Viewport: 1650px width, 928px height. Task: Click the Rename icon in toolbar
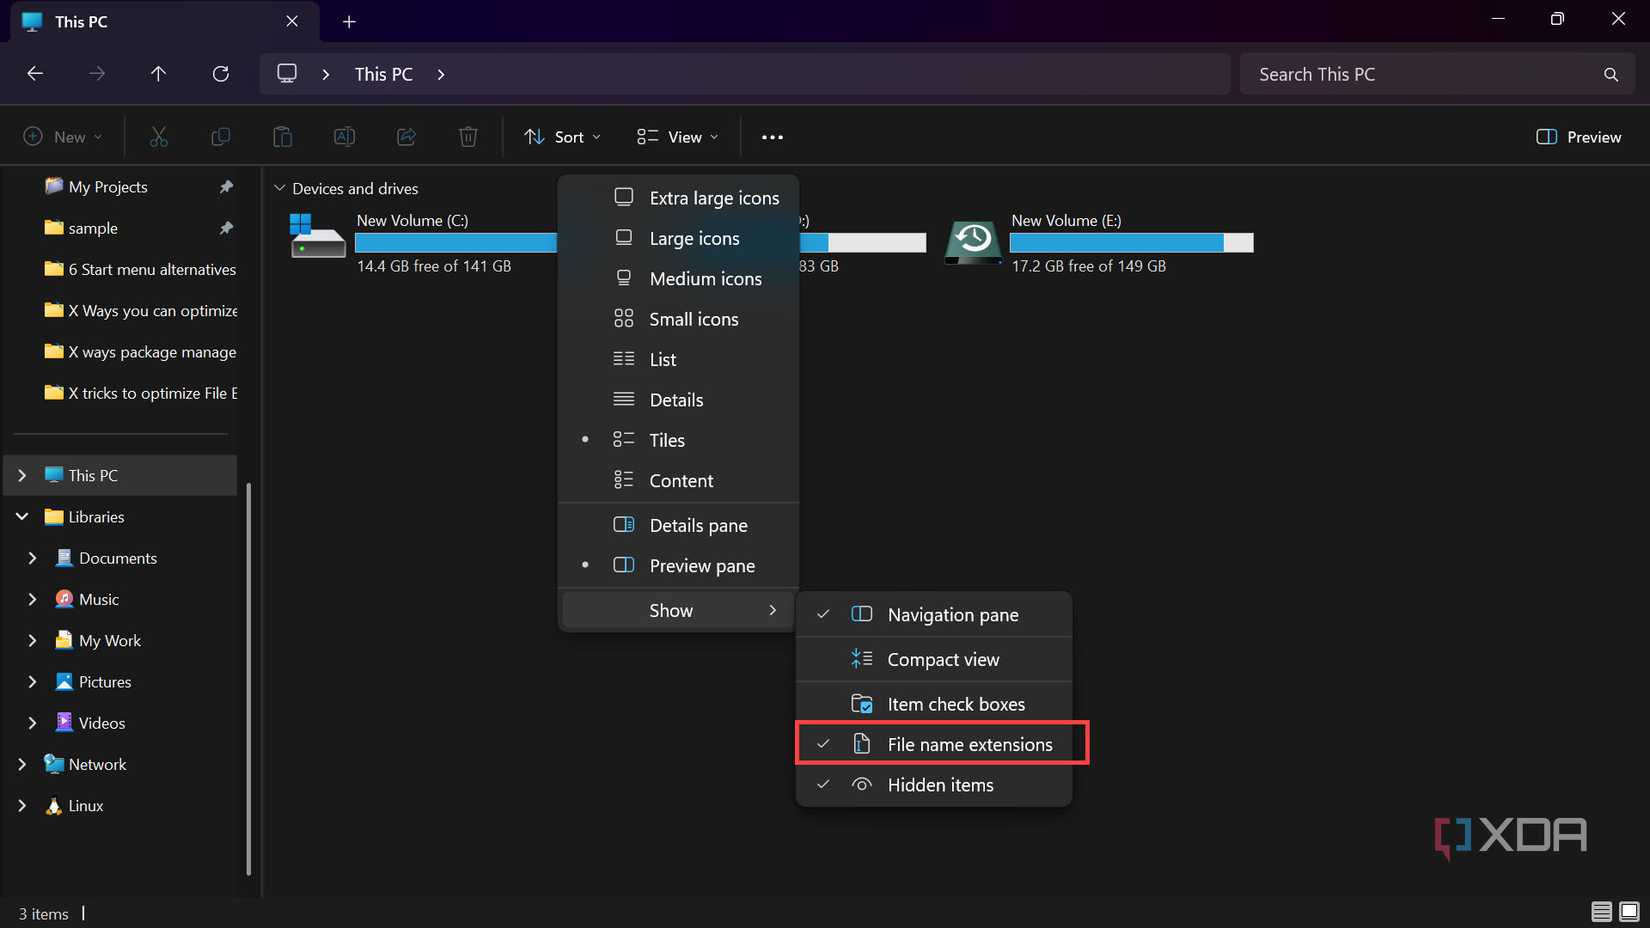tap(344, 137)
